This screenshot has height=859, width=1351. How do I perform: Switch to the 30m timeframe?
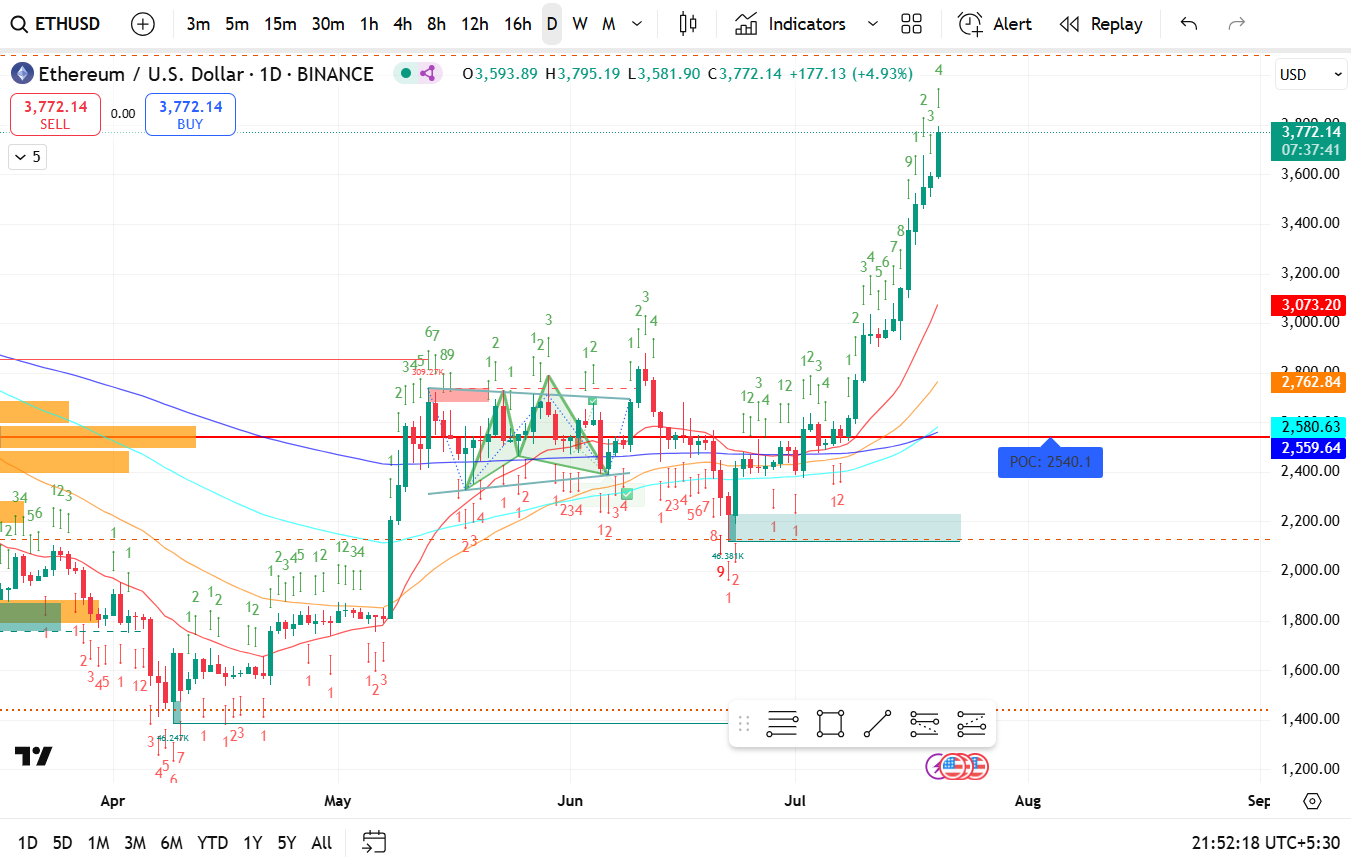point(328,24)
